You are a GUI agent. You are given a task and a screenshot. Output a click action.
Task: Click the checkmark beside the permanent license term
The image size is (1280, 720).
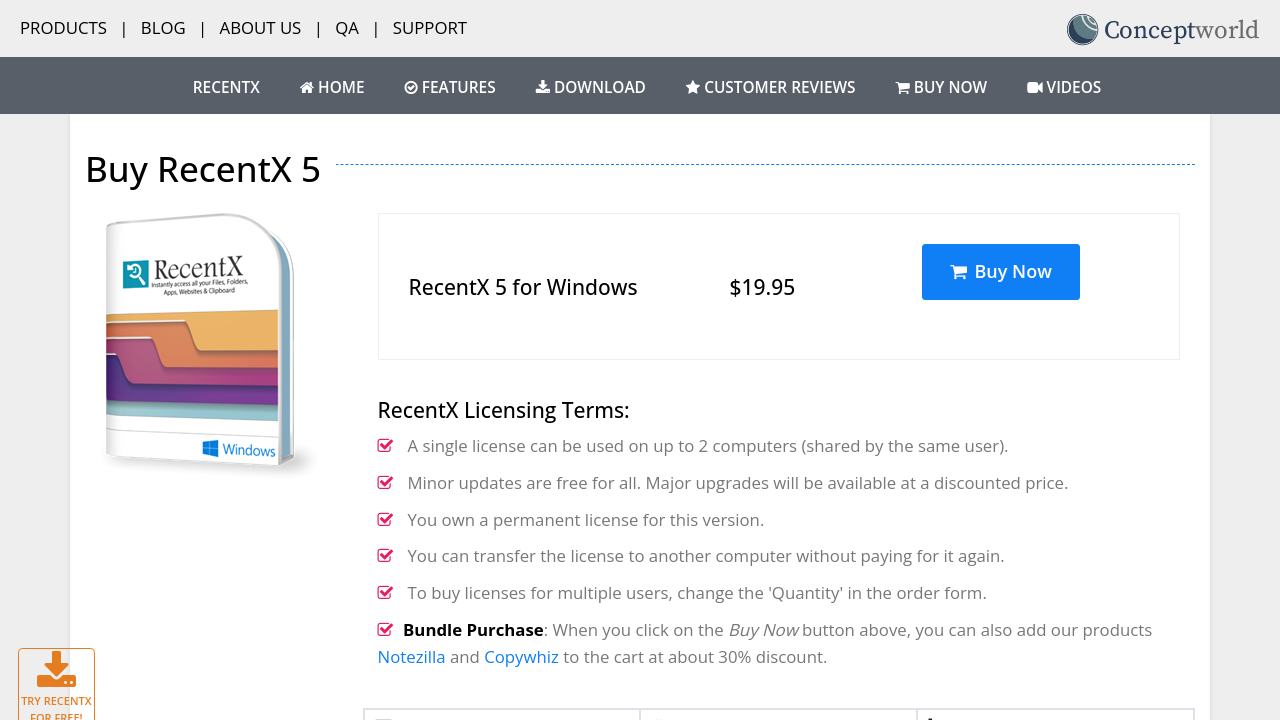pyautogui.click(x=385, y=520)
